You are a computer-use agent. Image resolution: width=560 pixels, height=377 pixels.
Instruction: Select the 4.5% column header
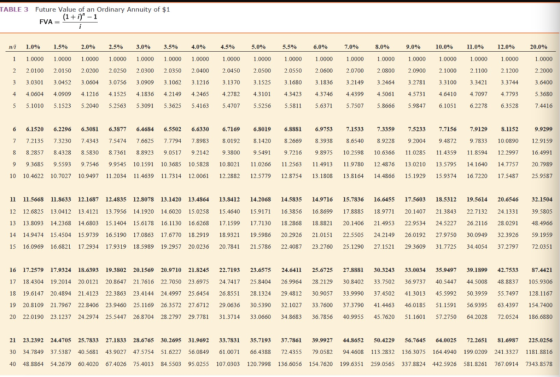coord(228,47)
